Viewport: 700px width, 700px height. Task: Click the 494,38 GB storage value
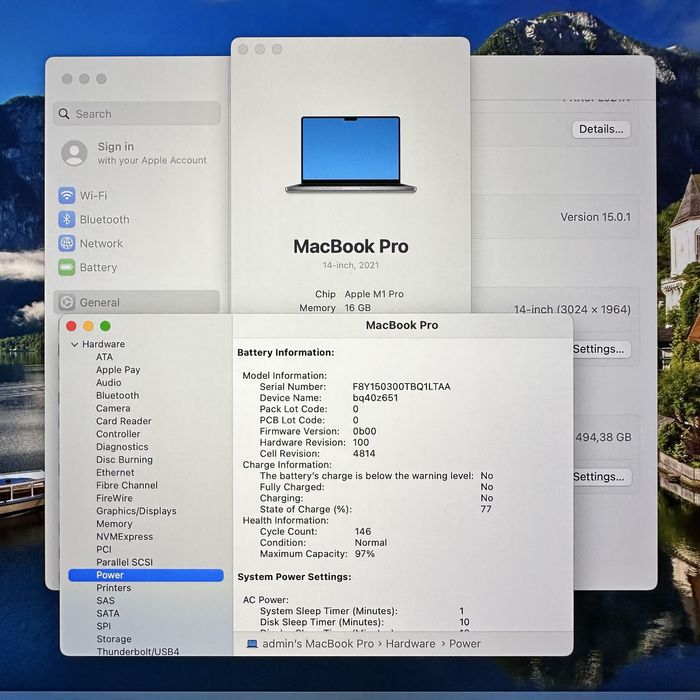[x=603, y=437]
